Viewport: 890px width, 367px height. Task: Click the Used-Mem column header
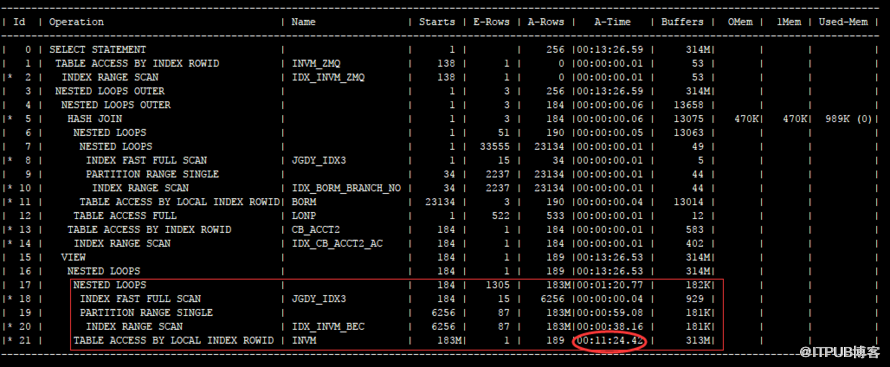click(x=843, y=22)
